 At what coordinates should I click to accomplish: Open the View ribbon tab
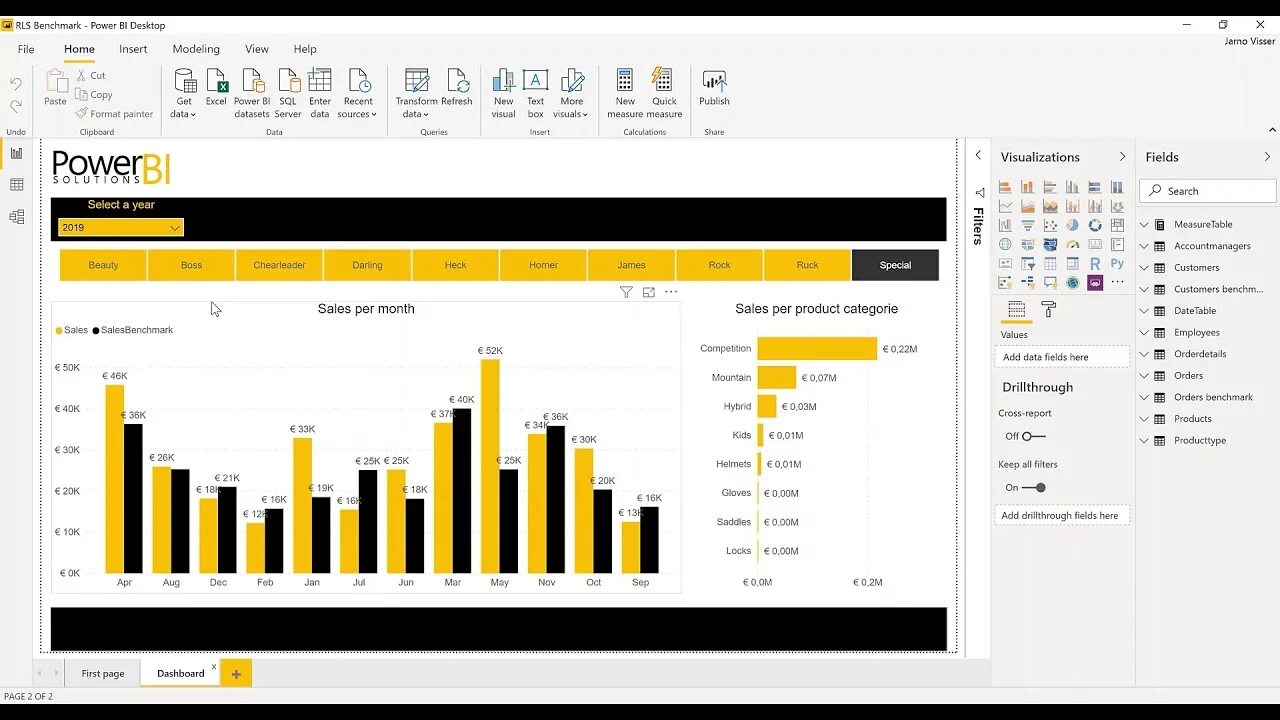(257, 49)
